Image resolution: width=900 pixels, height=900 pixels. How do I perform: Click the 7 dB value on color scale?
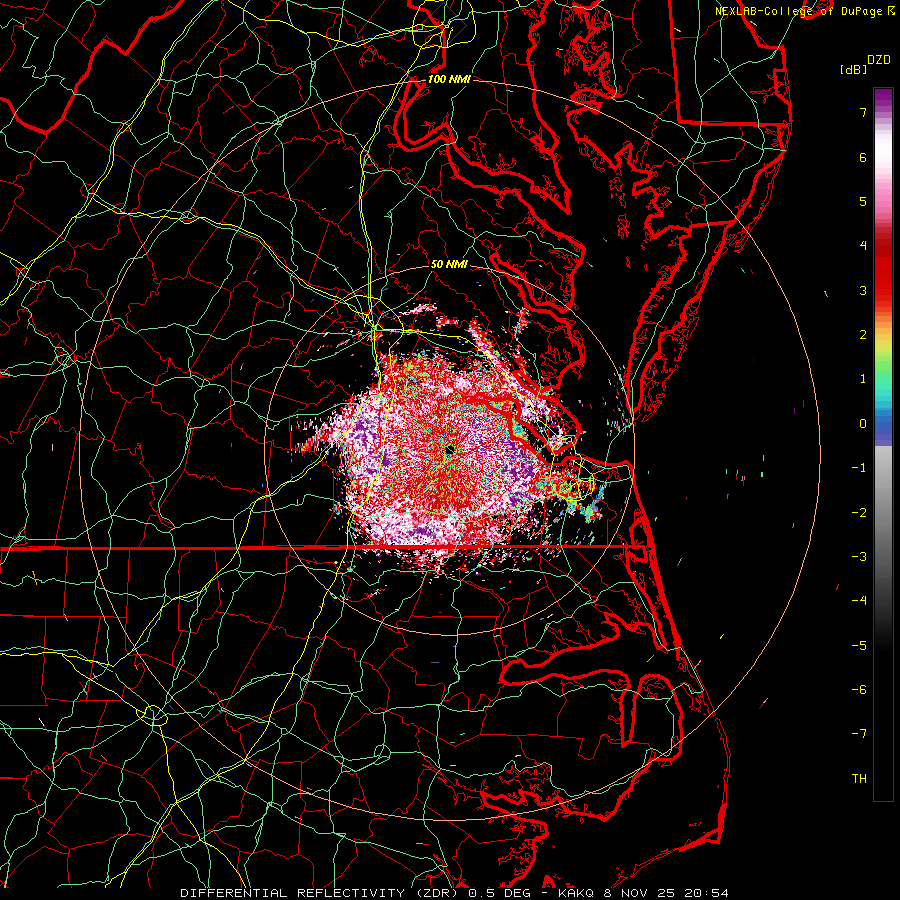(863, 112)
